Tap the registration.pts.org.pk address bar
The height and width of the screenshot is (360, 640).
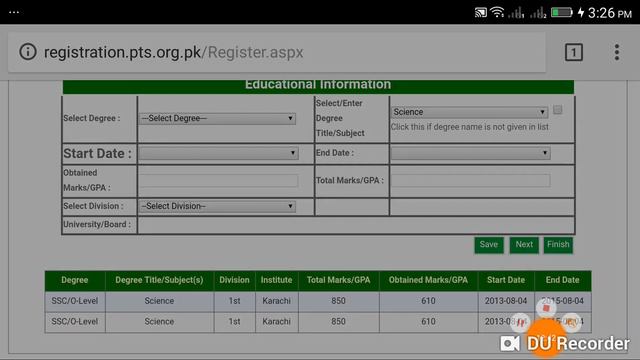point(277,52)
